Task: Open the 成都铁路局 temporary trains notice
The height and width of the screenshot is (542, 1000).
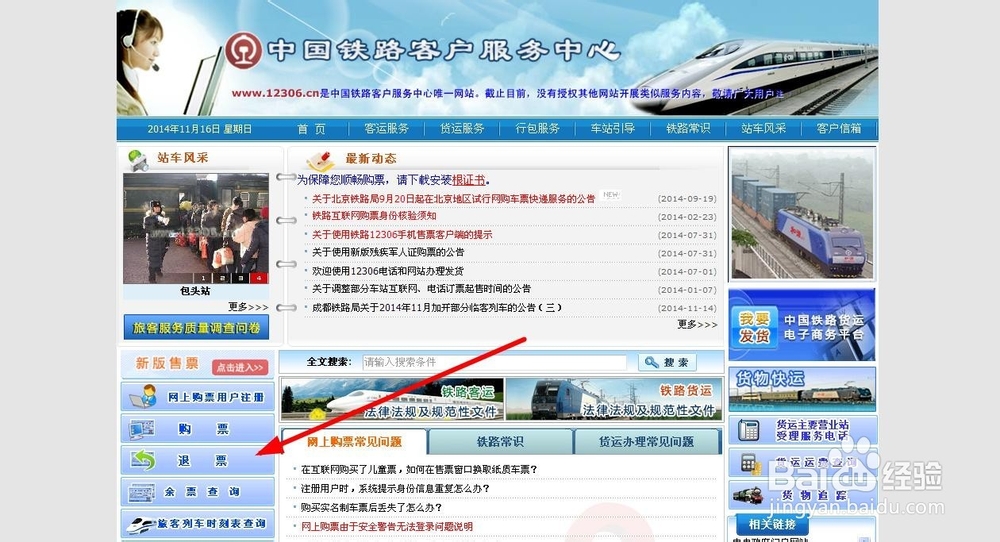Action: point(437,307)
